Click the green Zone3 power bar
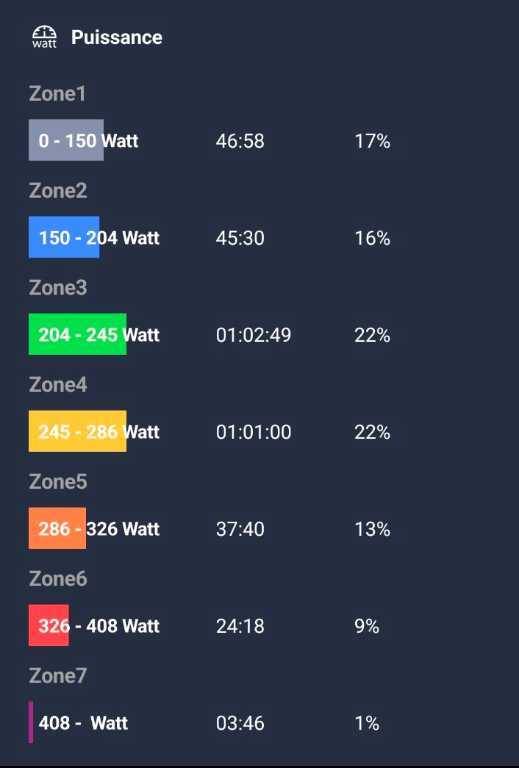The height and width of the screenshot is (768, 519). 77,334
